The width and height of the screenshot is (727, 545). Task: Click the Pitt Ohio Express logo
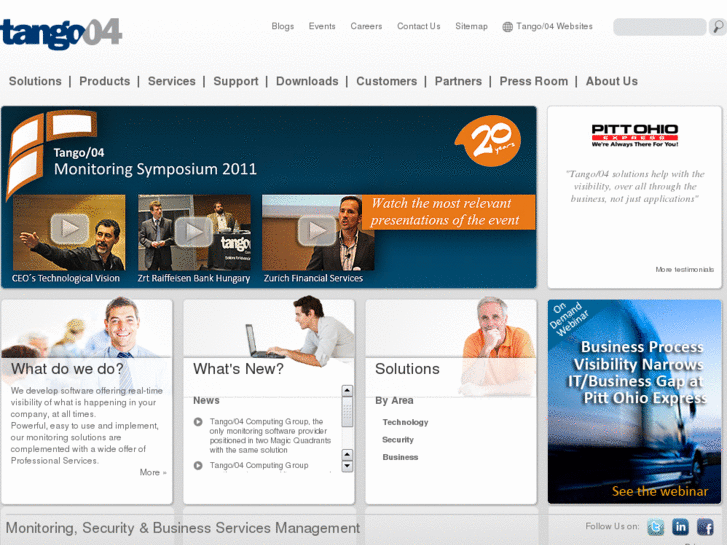(635, 135)
